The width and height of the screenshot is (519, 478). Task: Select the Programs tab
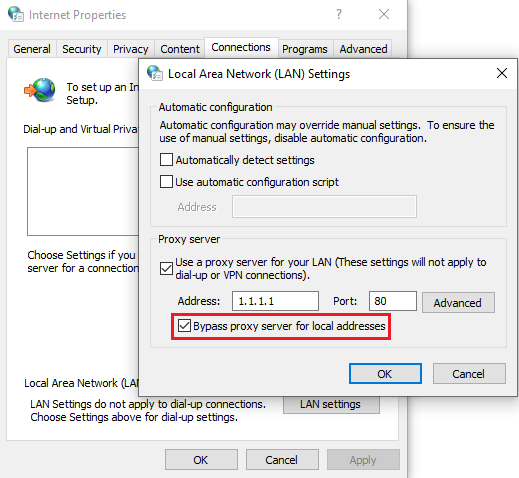click(305, 49)
